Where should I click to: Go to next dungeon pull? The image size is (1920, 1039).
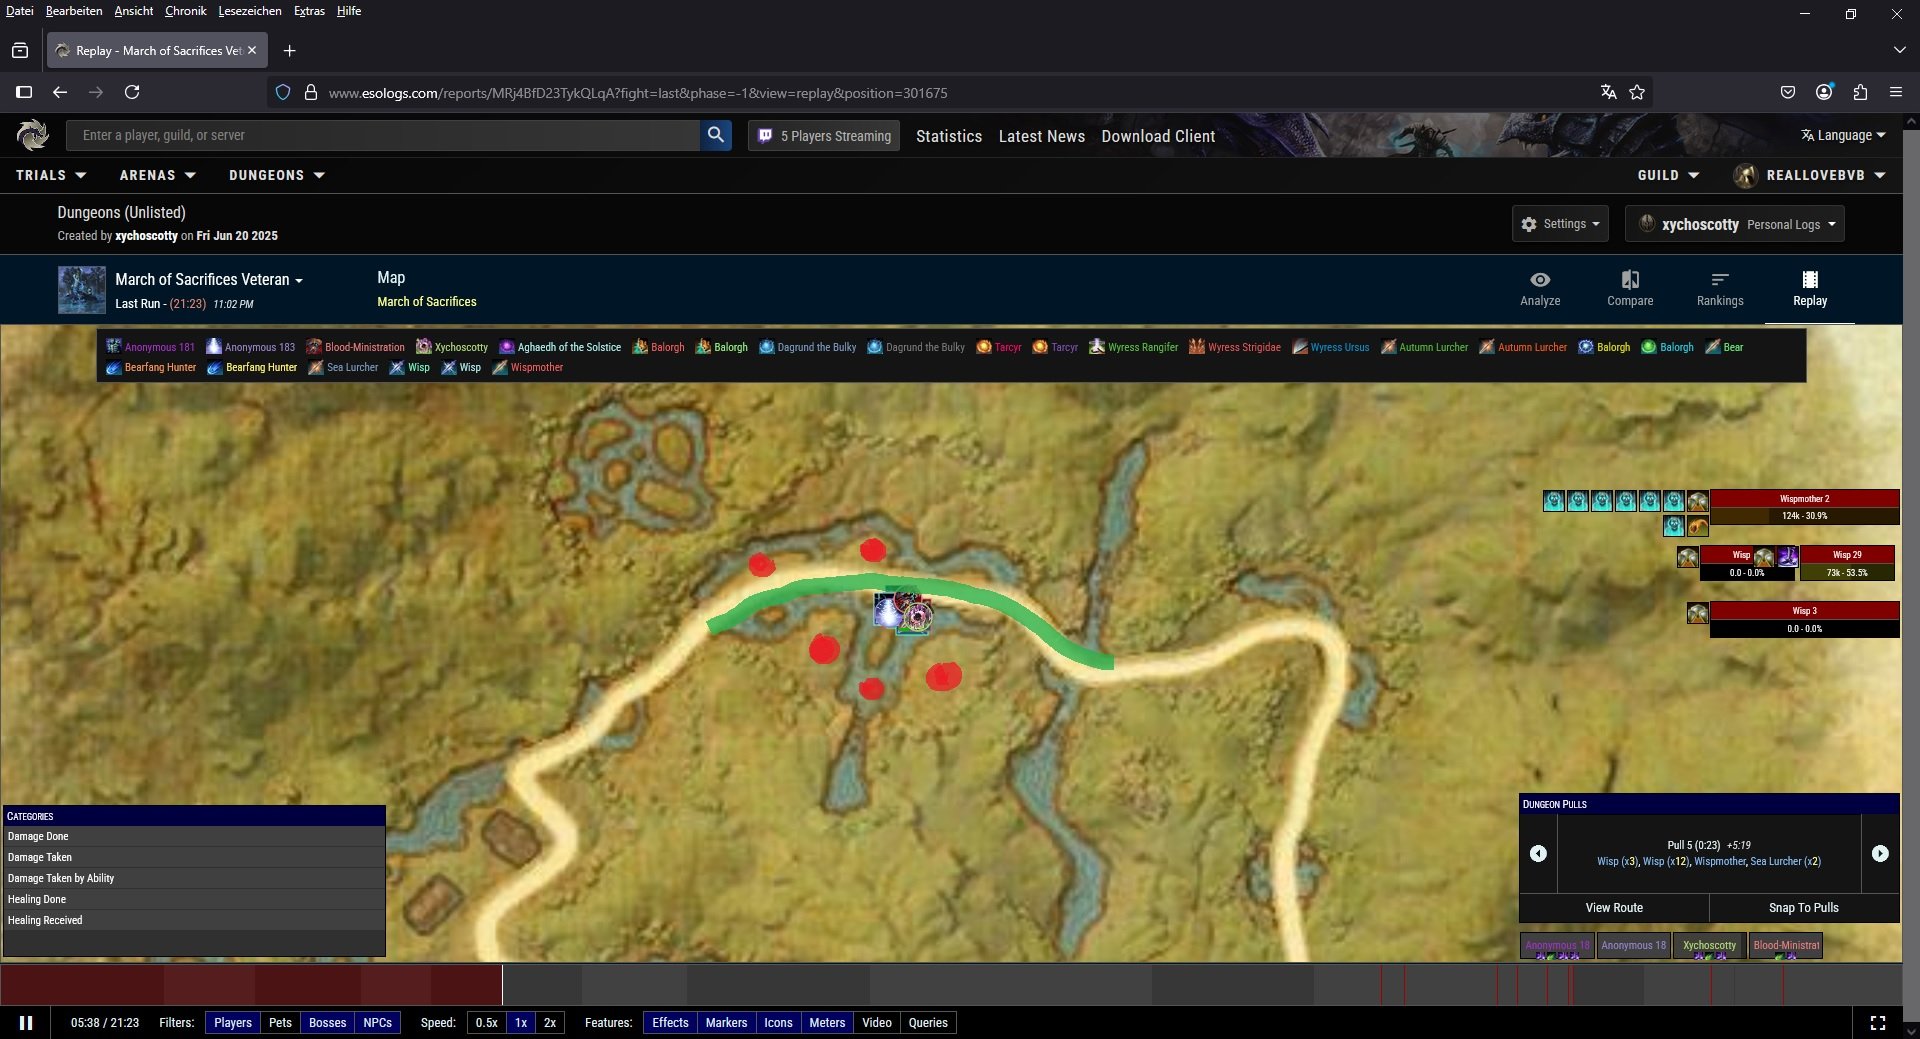pyautogui.click(x=1880, y=853)
